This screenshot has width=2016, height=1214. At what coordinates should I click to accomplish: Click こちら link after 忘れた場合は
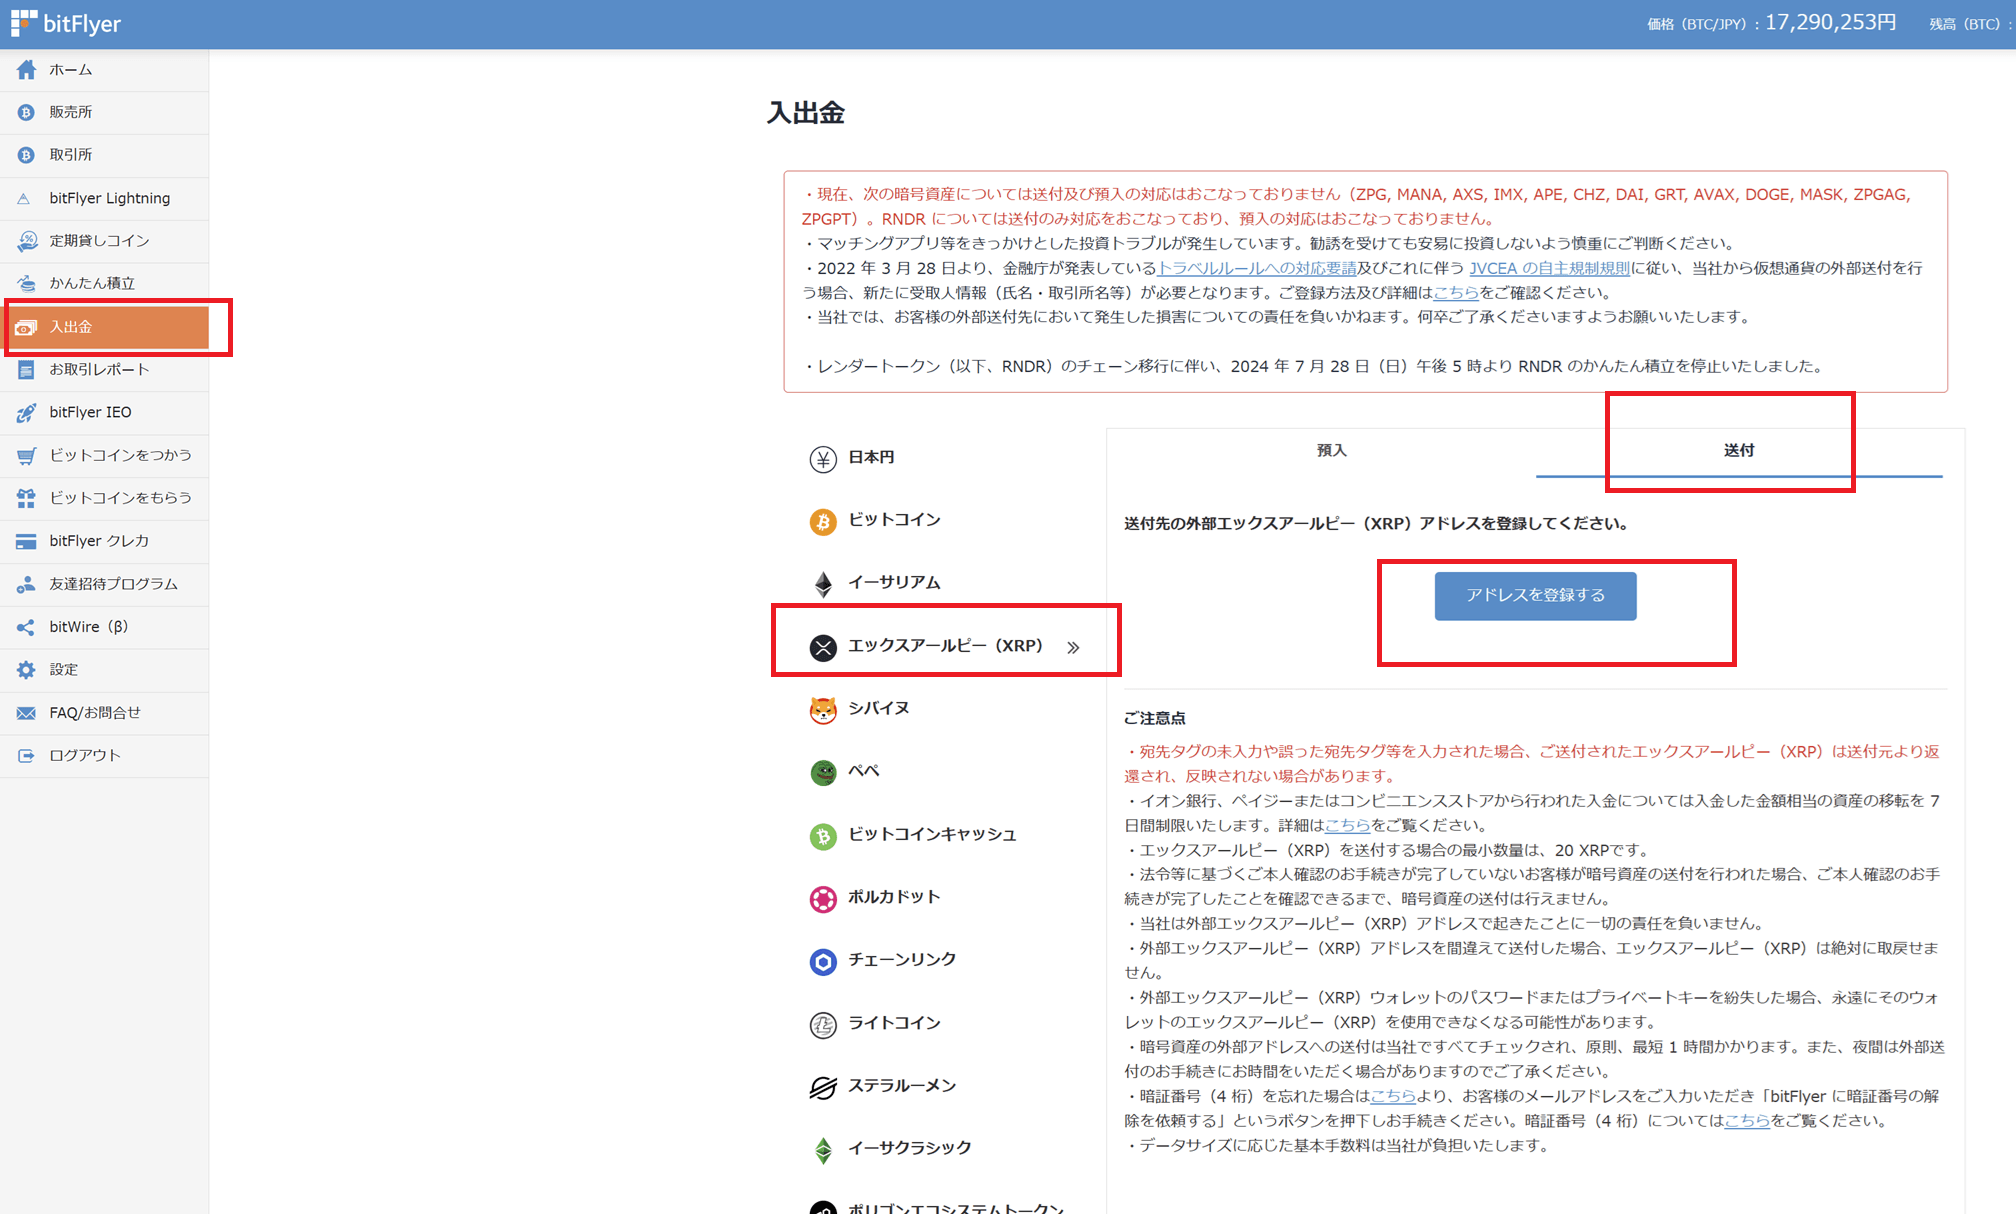pyautogui.click(x=1393, y=1096)
